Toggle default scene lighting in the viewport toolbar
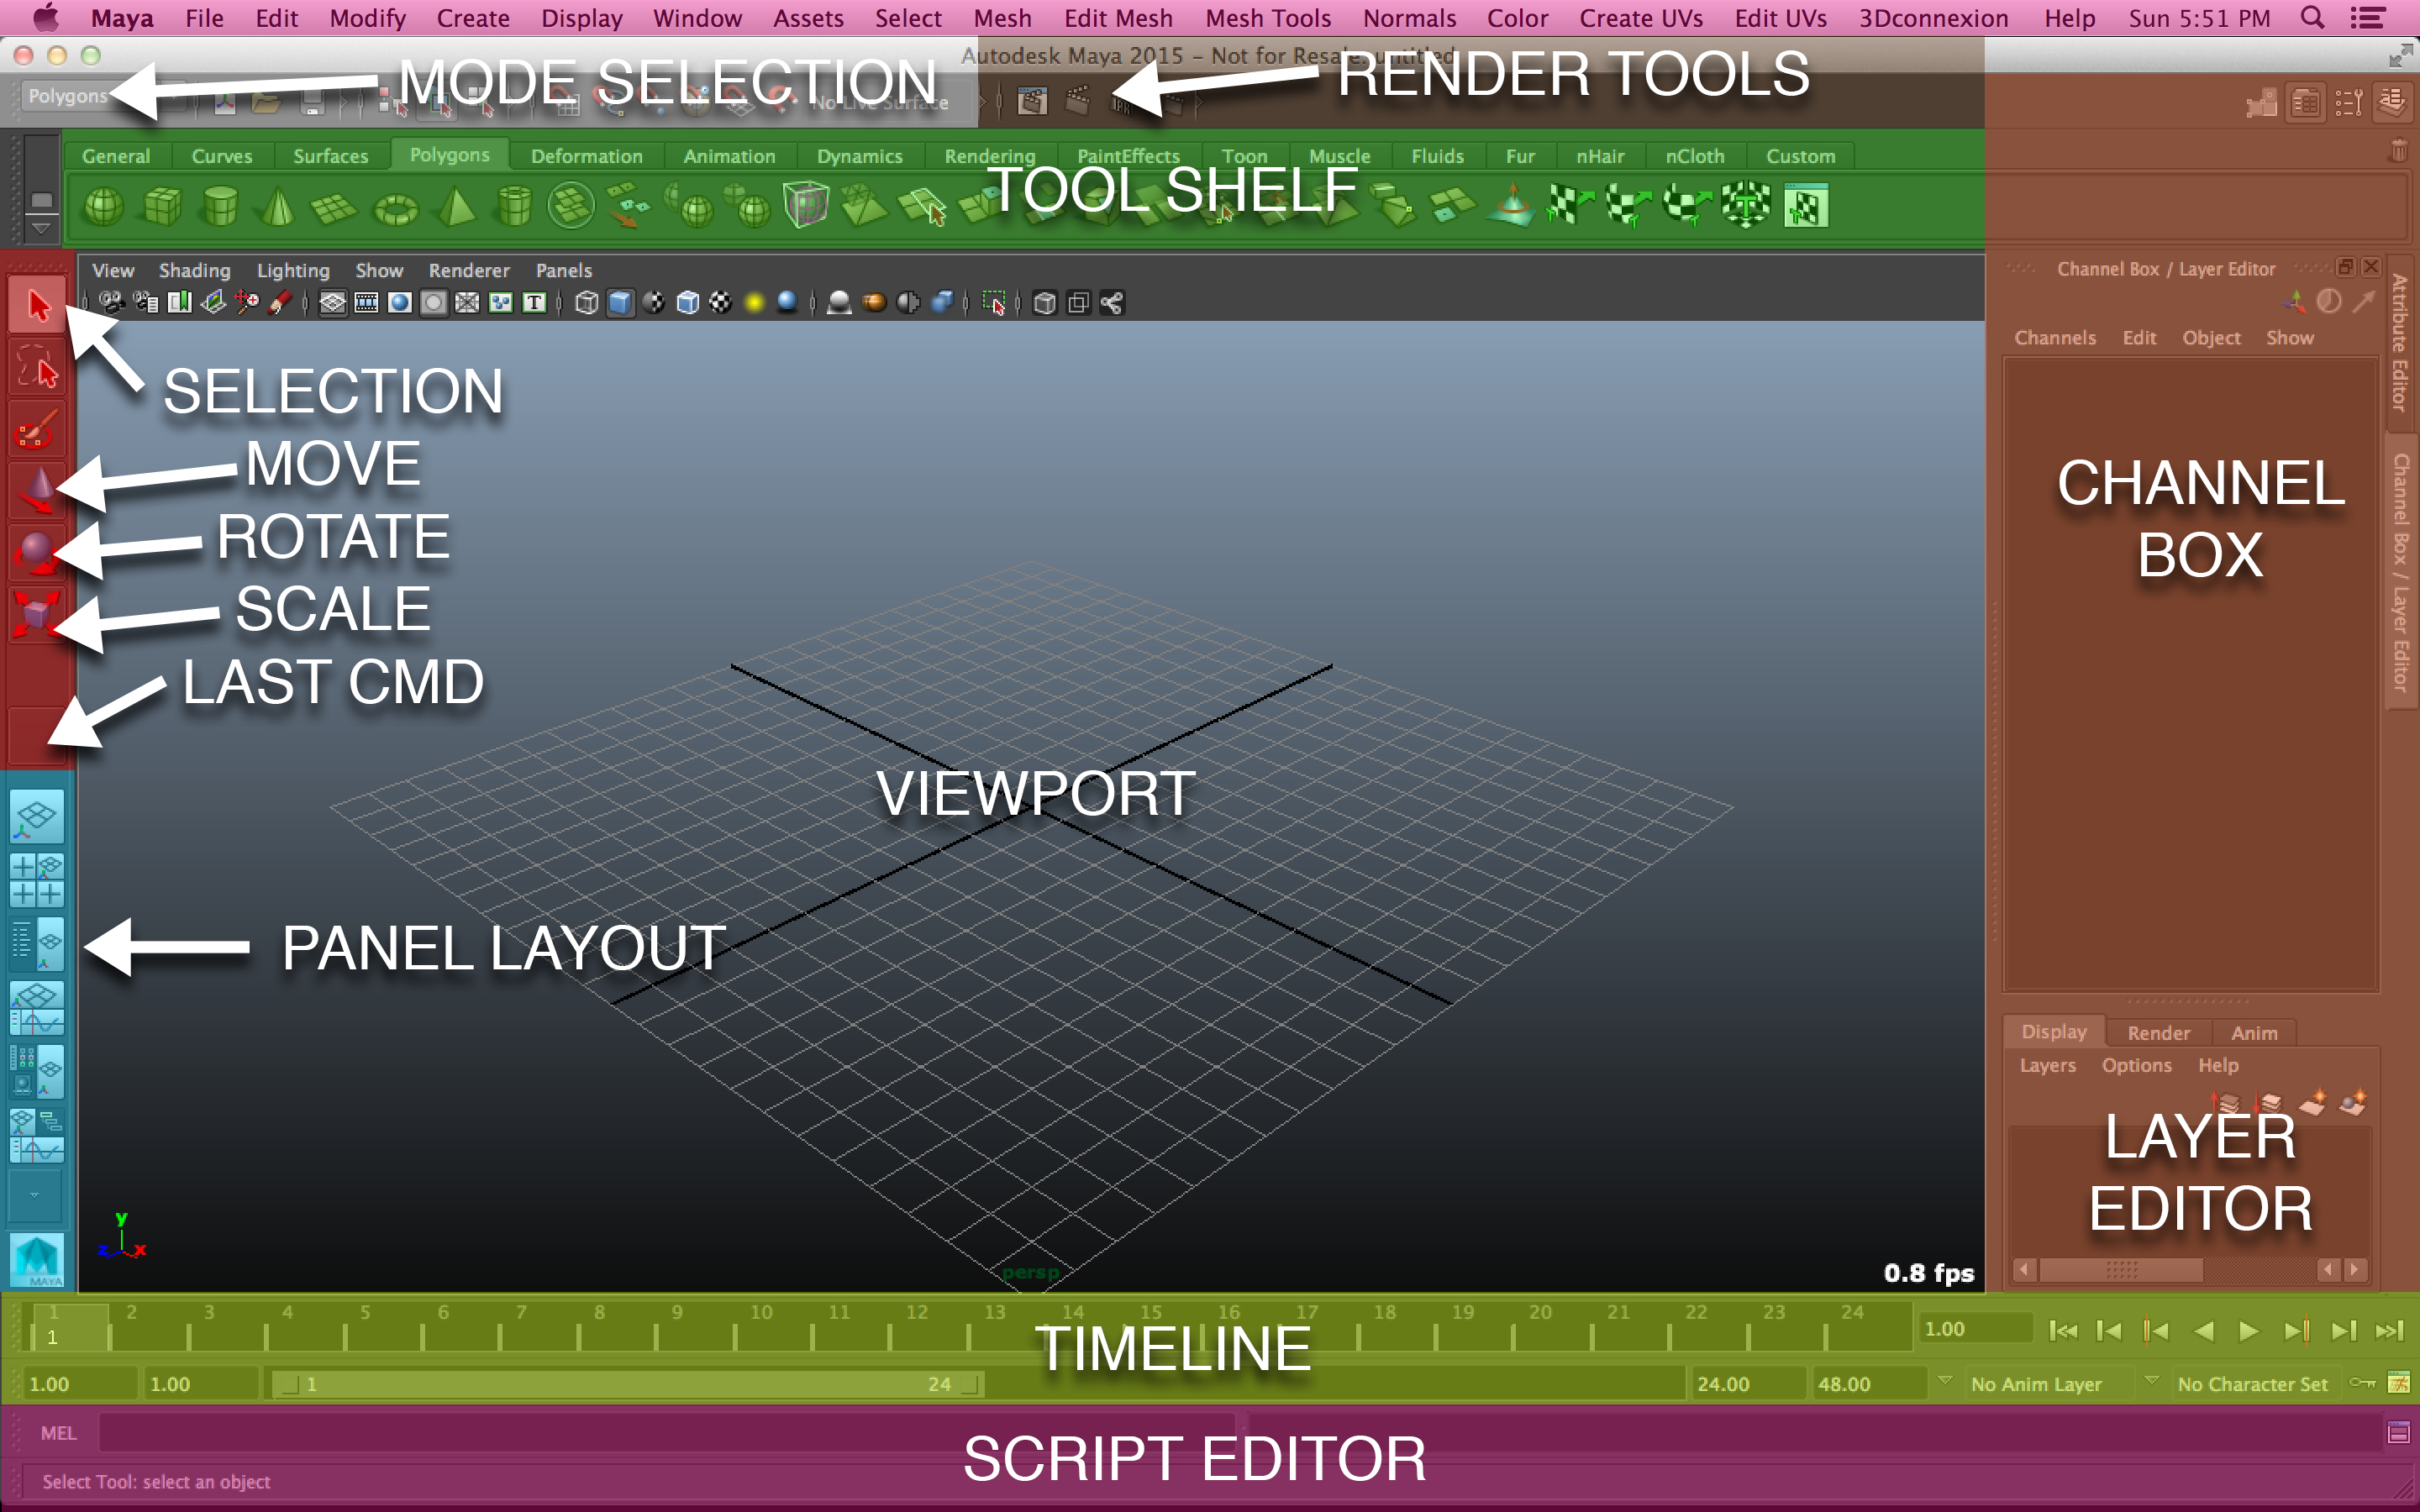Image resolution: width=2420 pixels, height=1512 pixels. coord(754,302)
